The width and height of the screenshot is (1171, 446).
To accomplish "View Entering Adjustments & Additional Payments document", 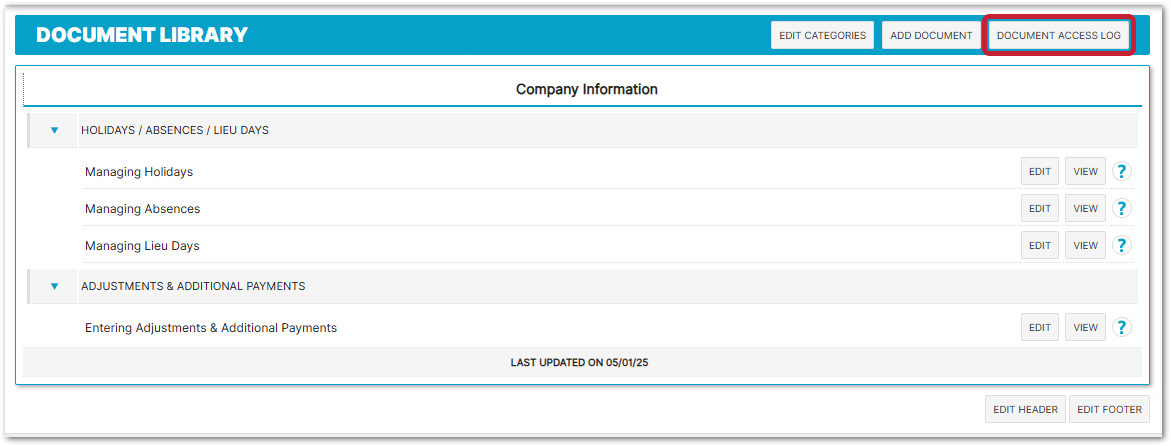I will (x=1085, y=327).
